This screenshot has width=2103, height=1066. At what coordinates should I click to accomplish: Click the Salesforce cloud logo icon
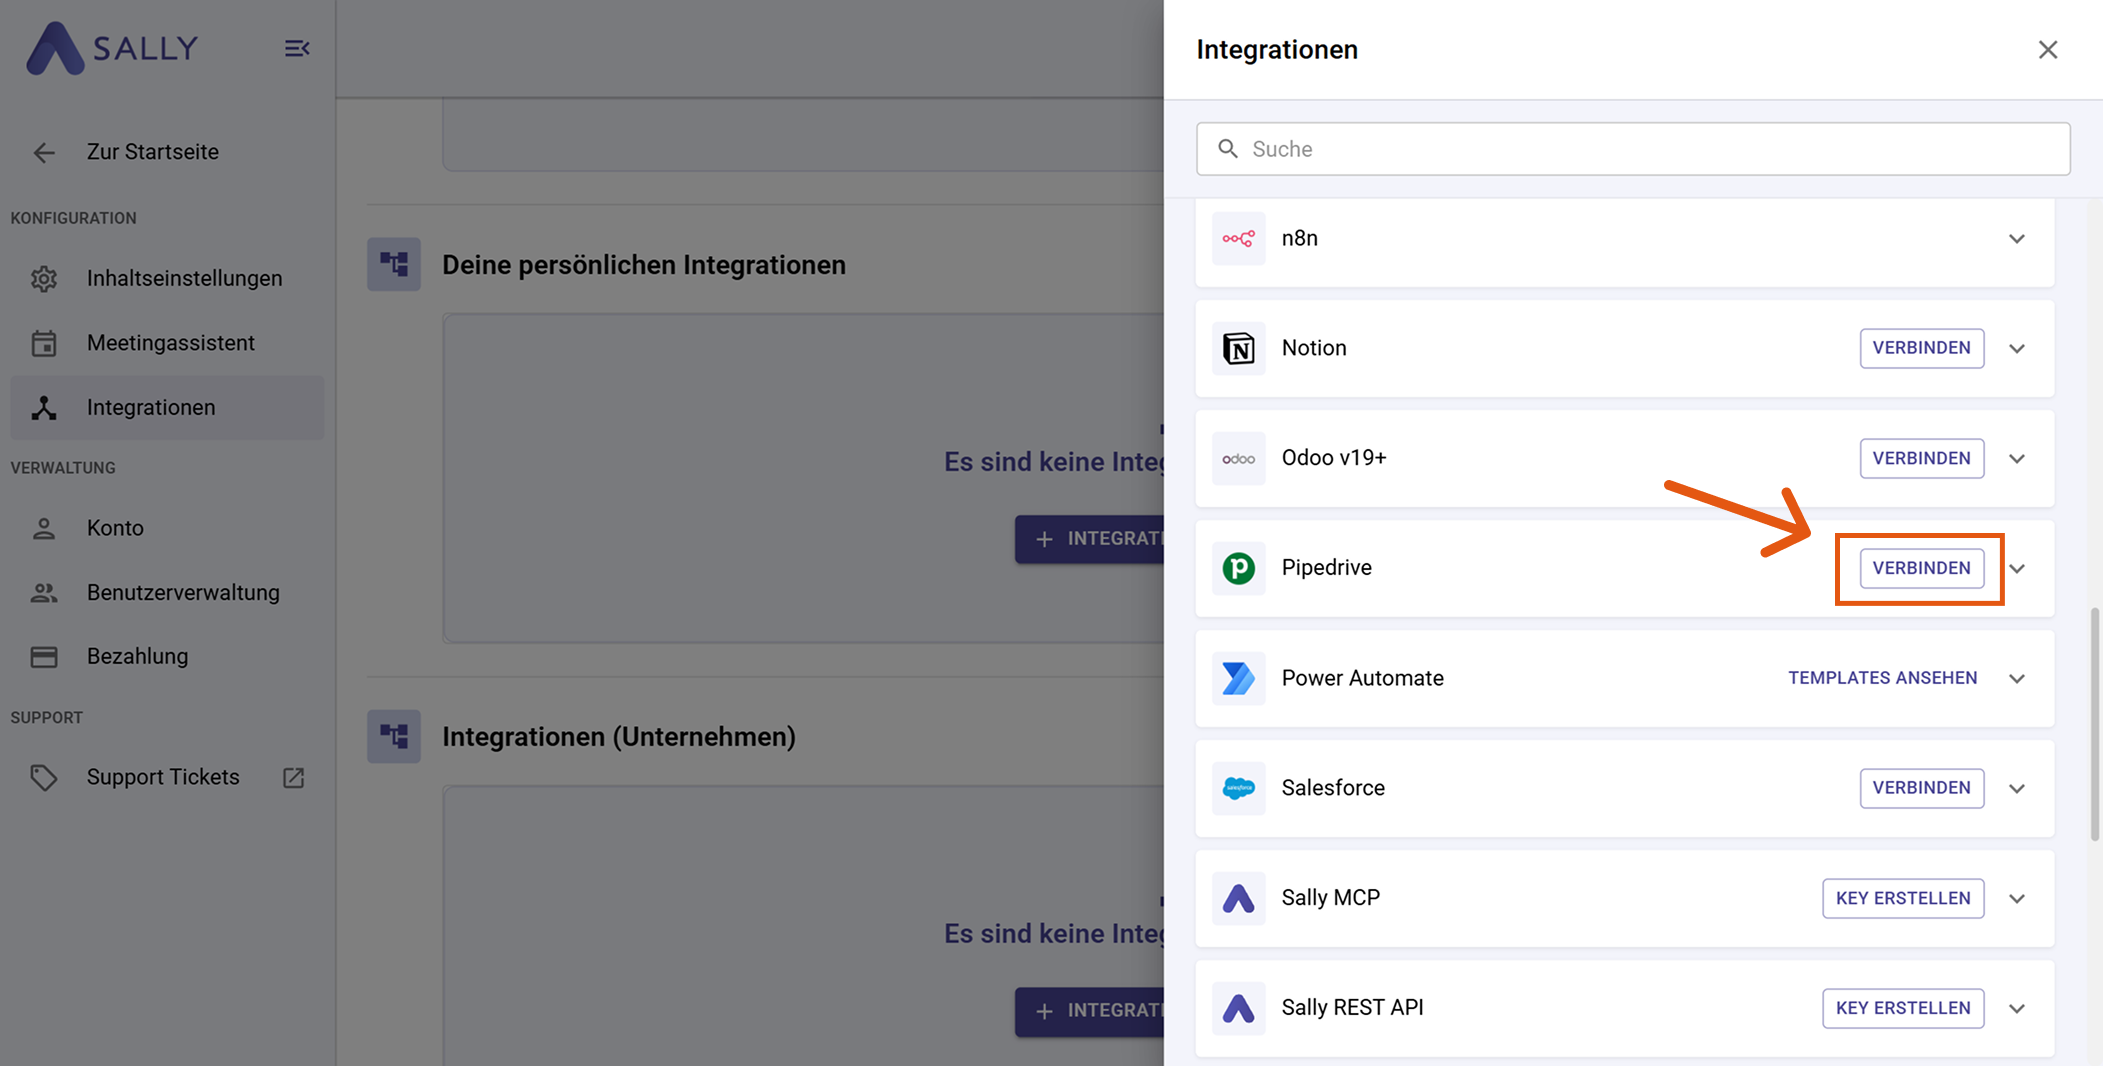(x=1238, y=788)
